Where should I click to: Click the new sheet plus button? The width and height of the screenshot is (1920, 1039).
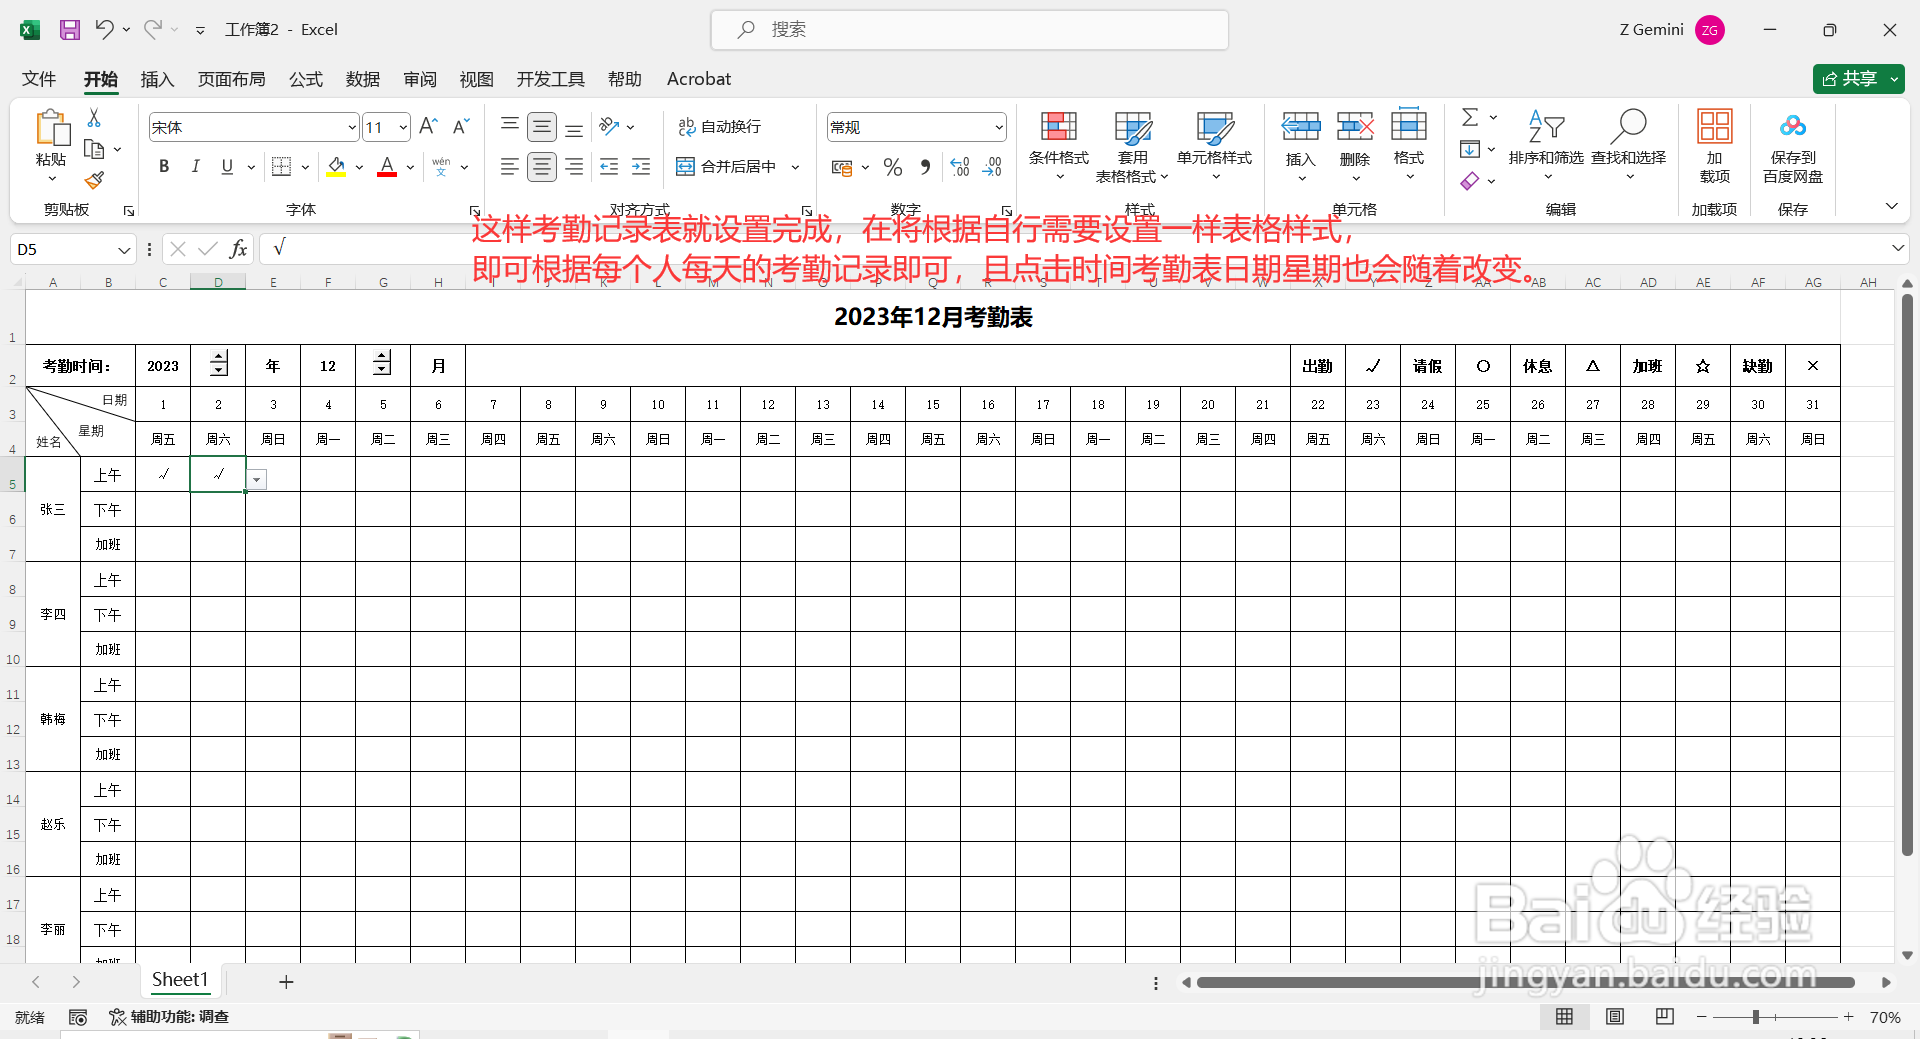click(x=286, y=981)
